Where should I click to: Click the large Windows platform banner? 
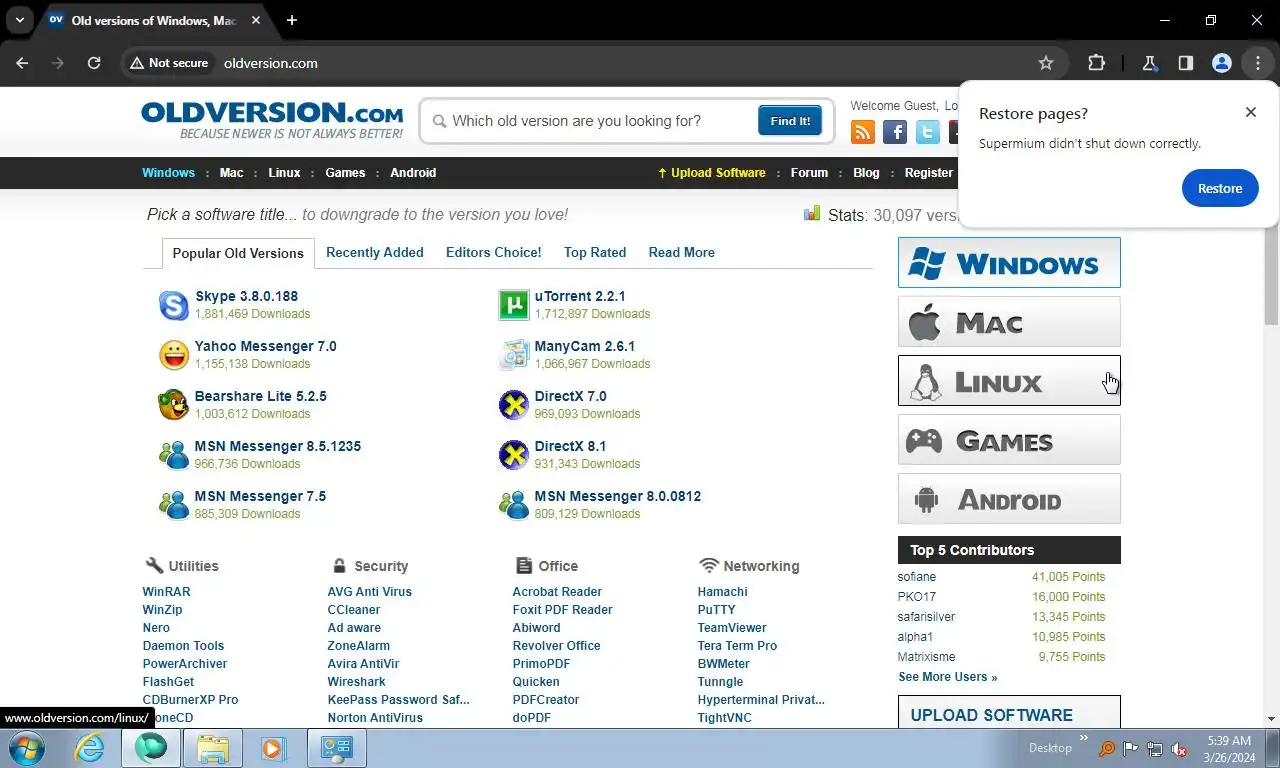[1009, 263]
